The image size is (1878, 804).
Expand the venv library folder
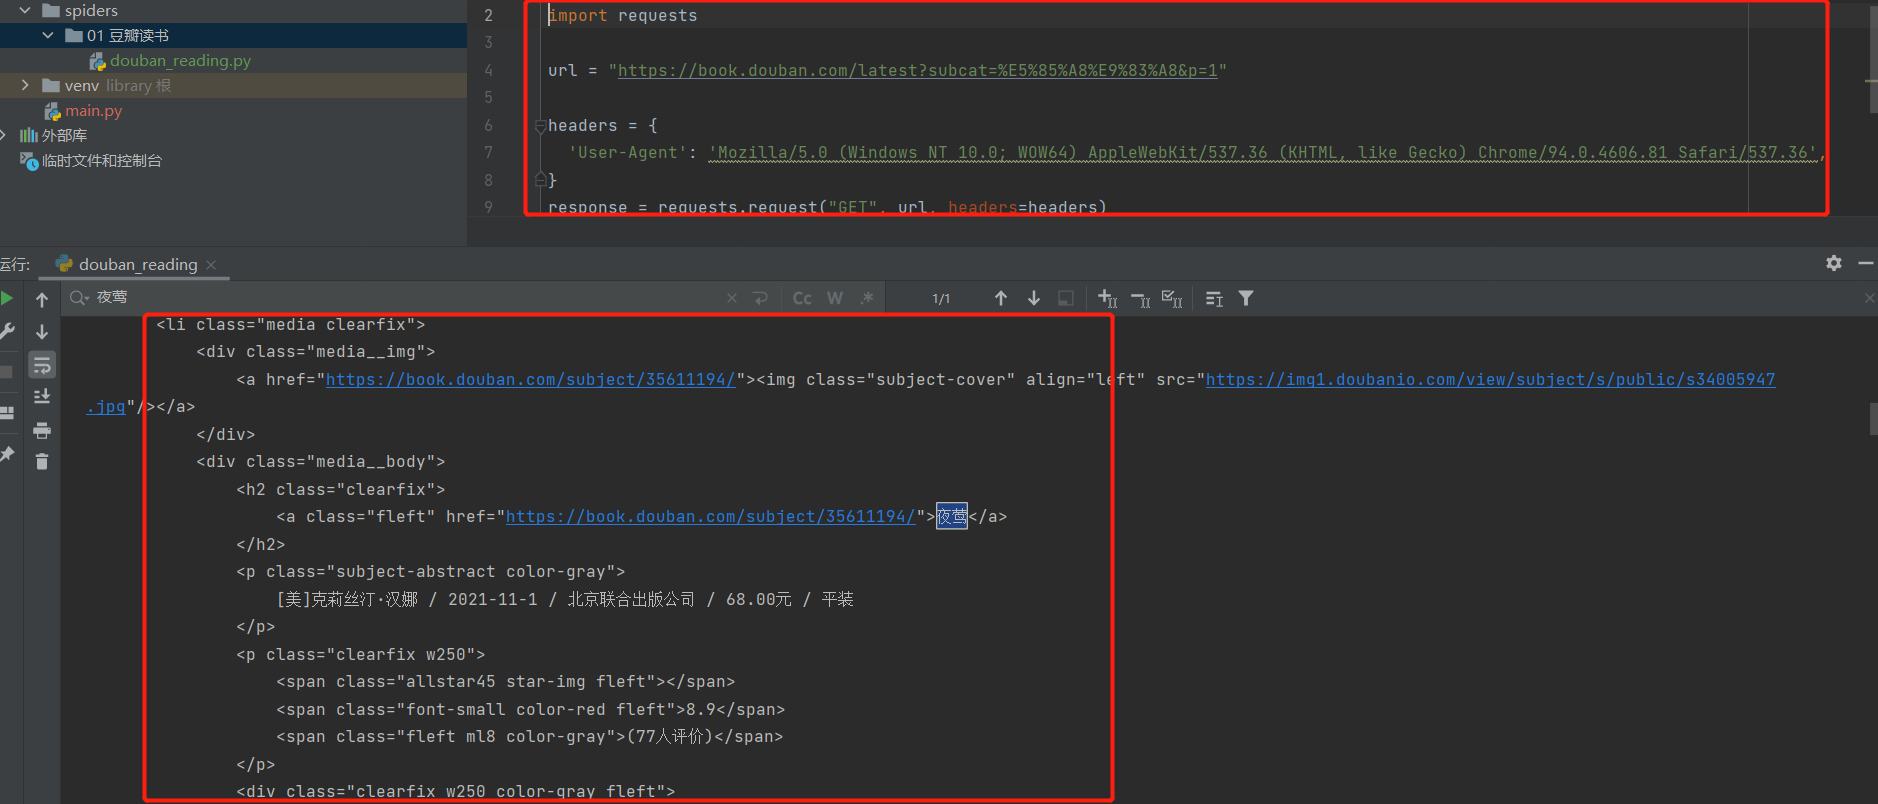click(25, 85)
